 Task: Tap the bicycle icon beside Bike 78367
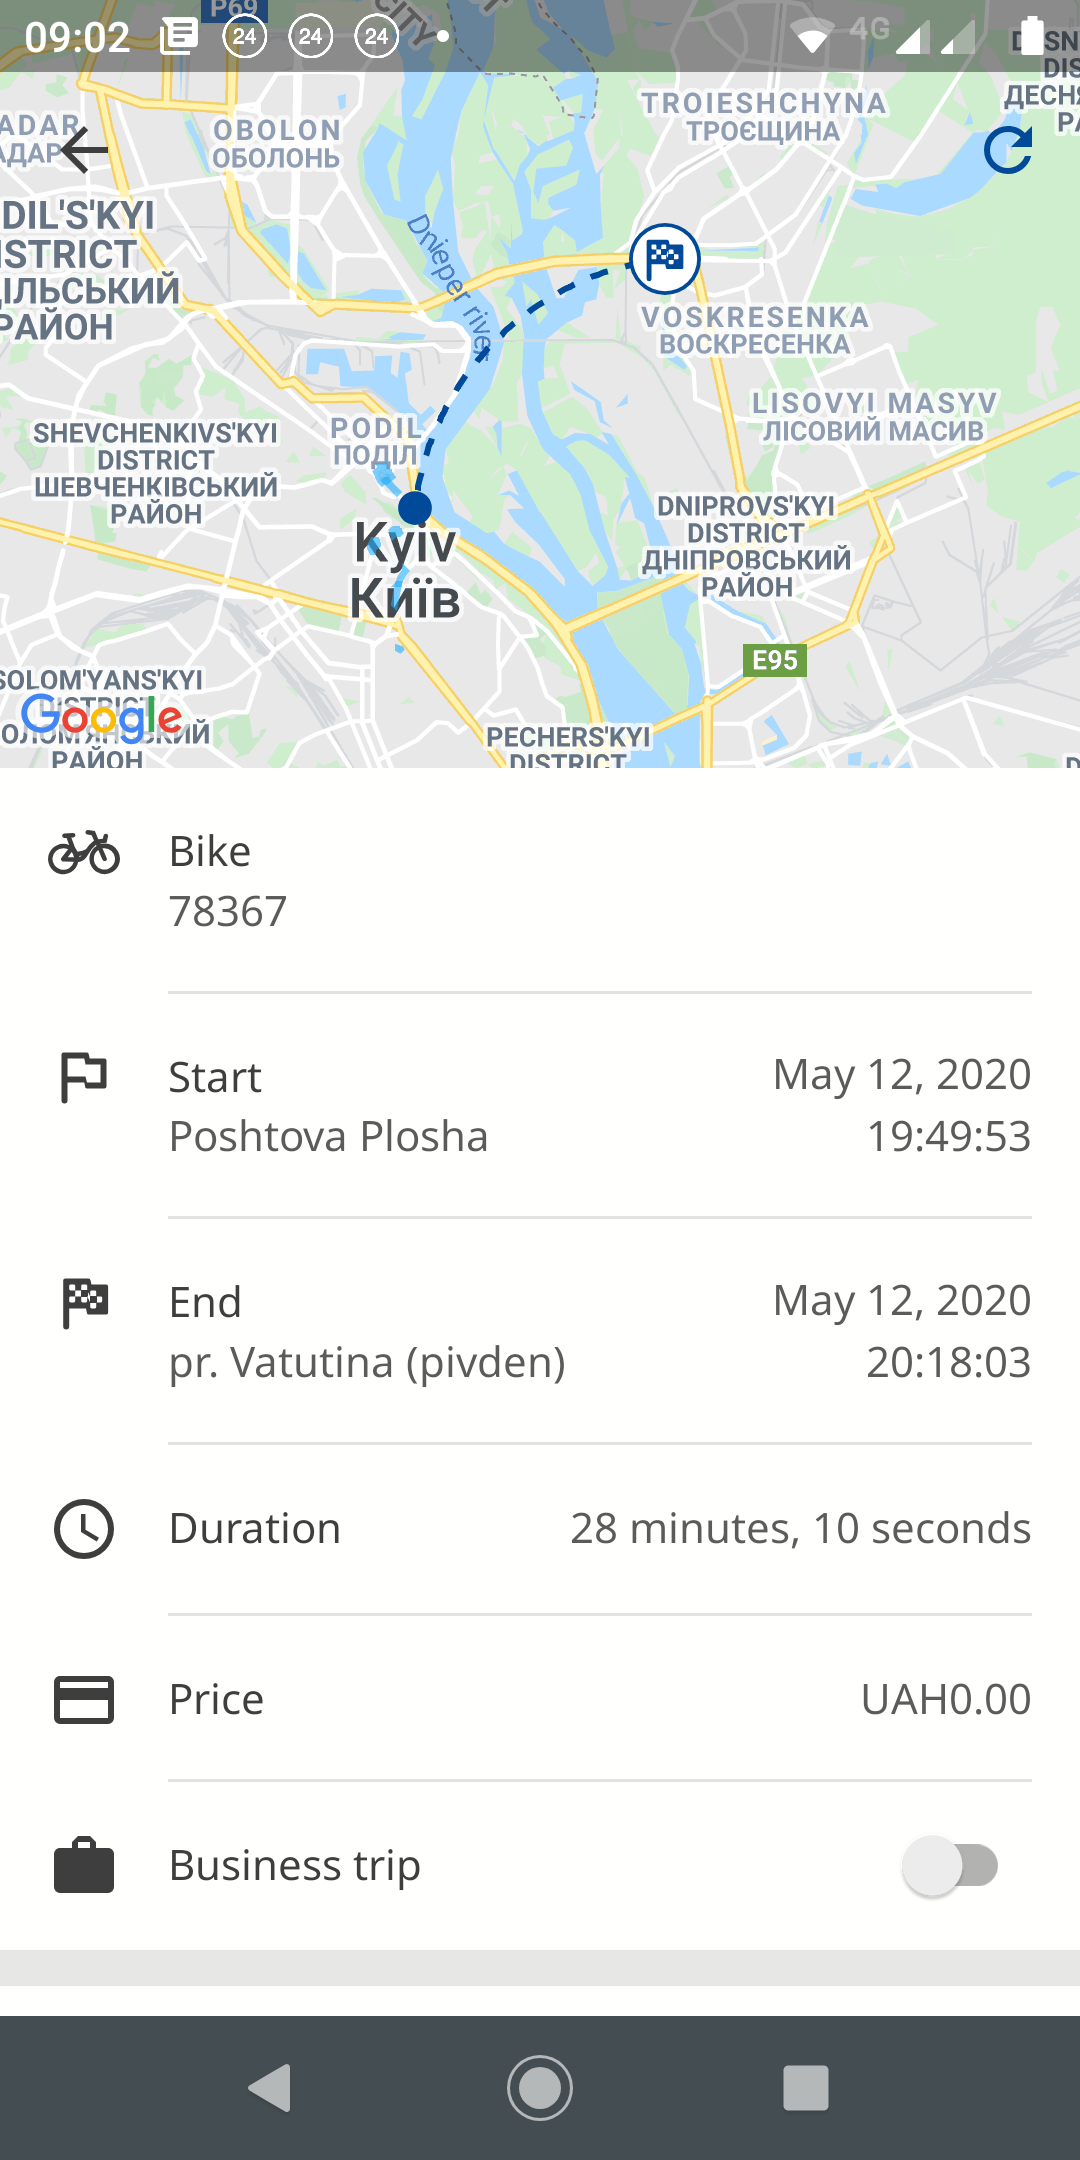84,853
